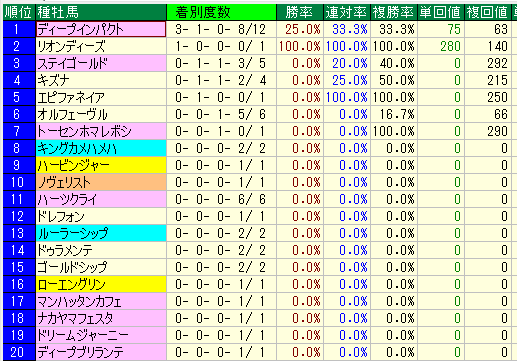Click the ルーラーシップ sire cell

coord(101,233)
